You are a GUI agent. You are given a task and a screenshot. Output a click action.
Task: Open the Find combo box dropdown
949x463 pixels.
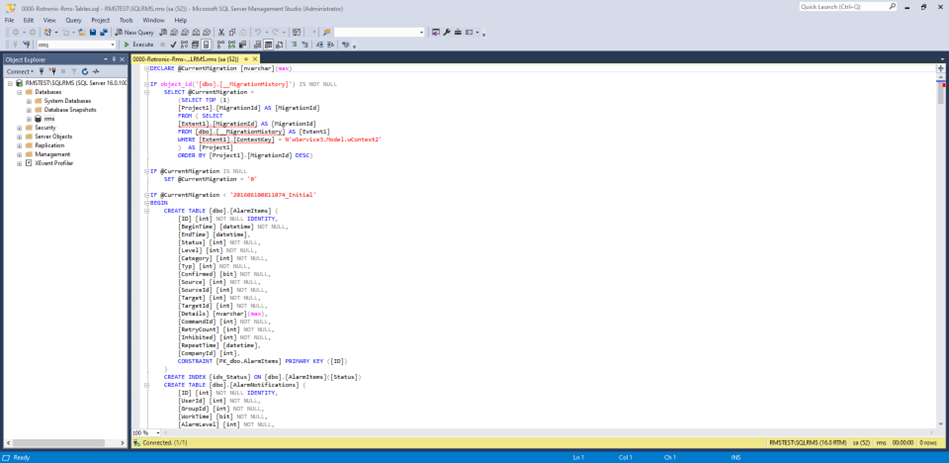point(422,32)
